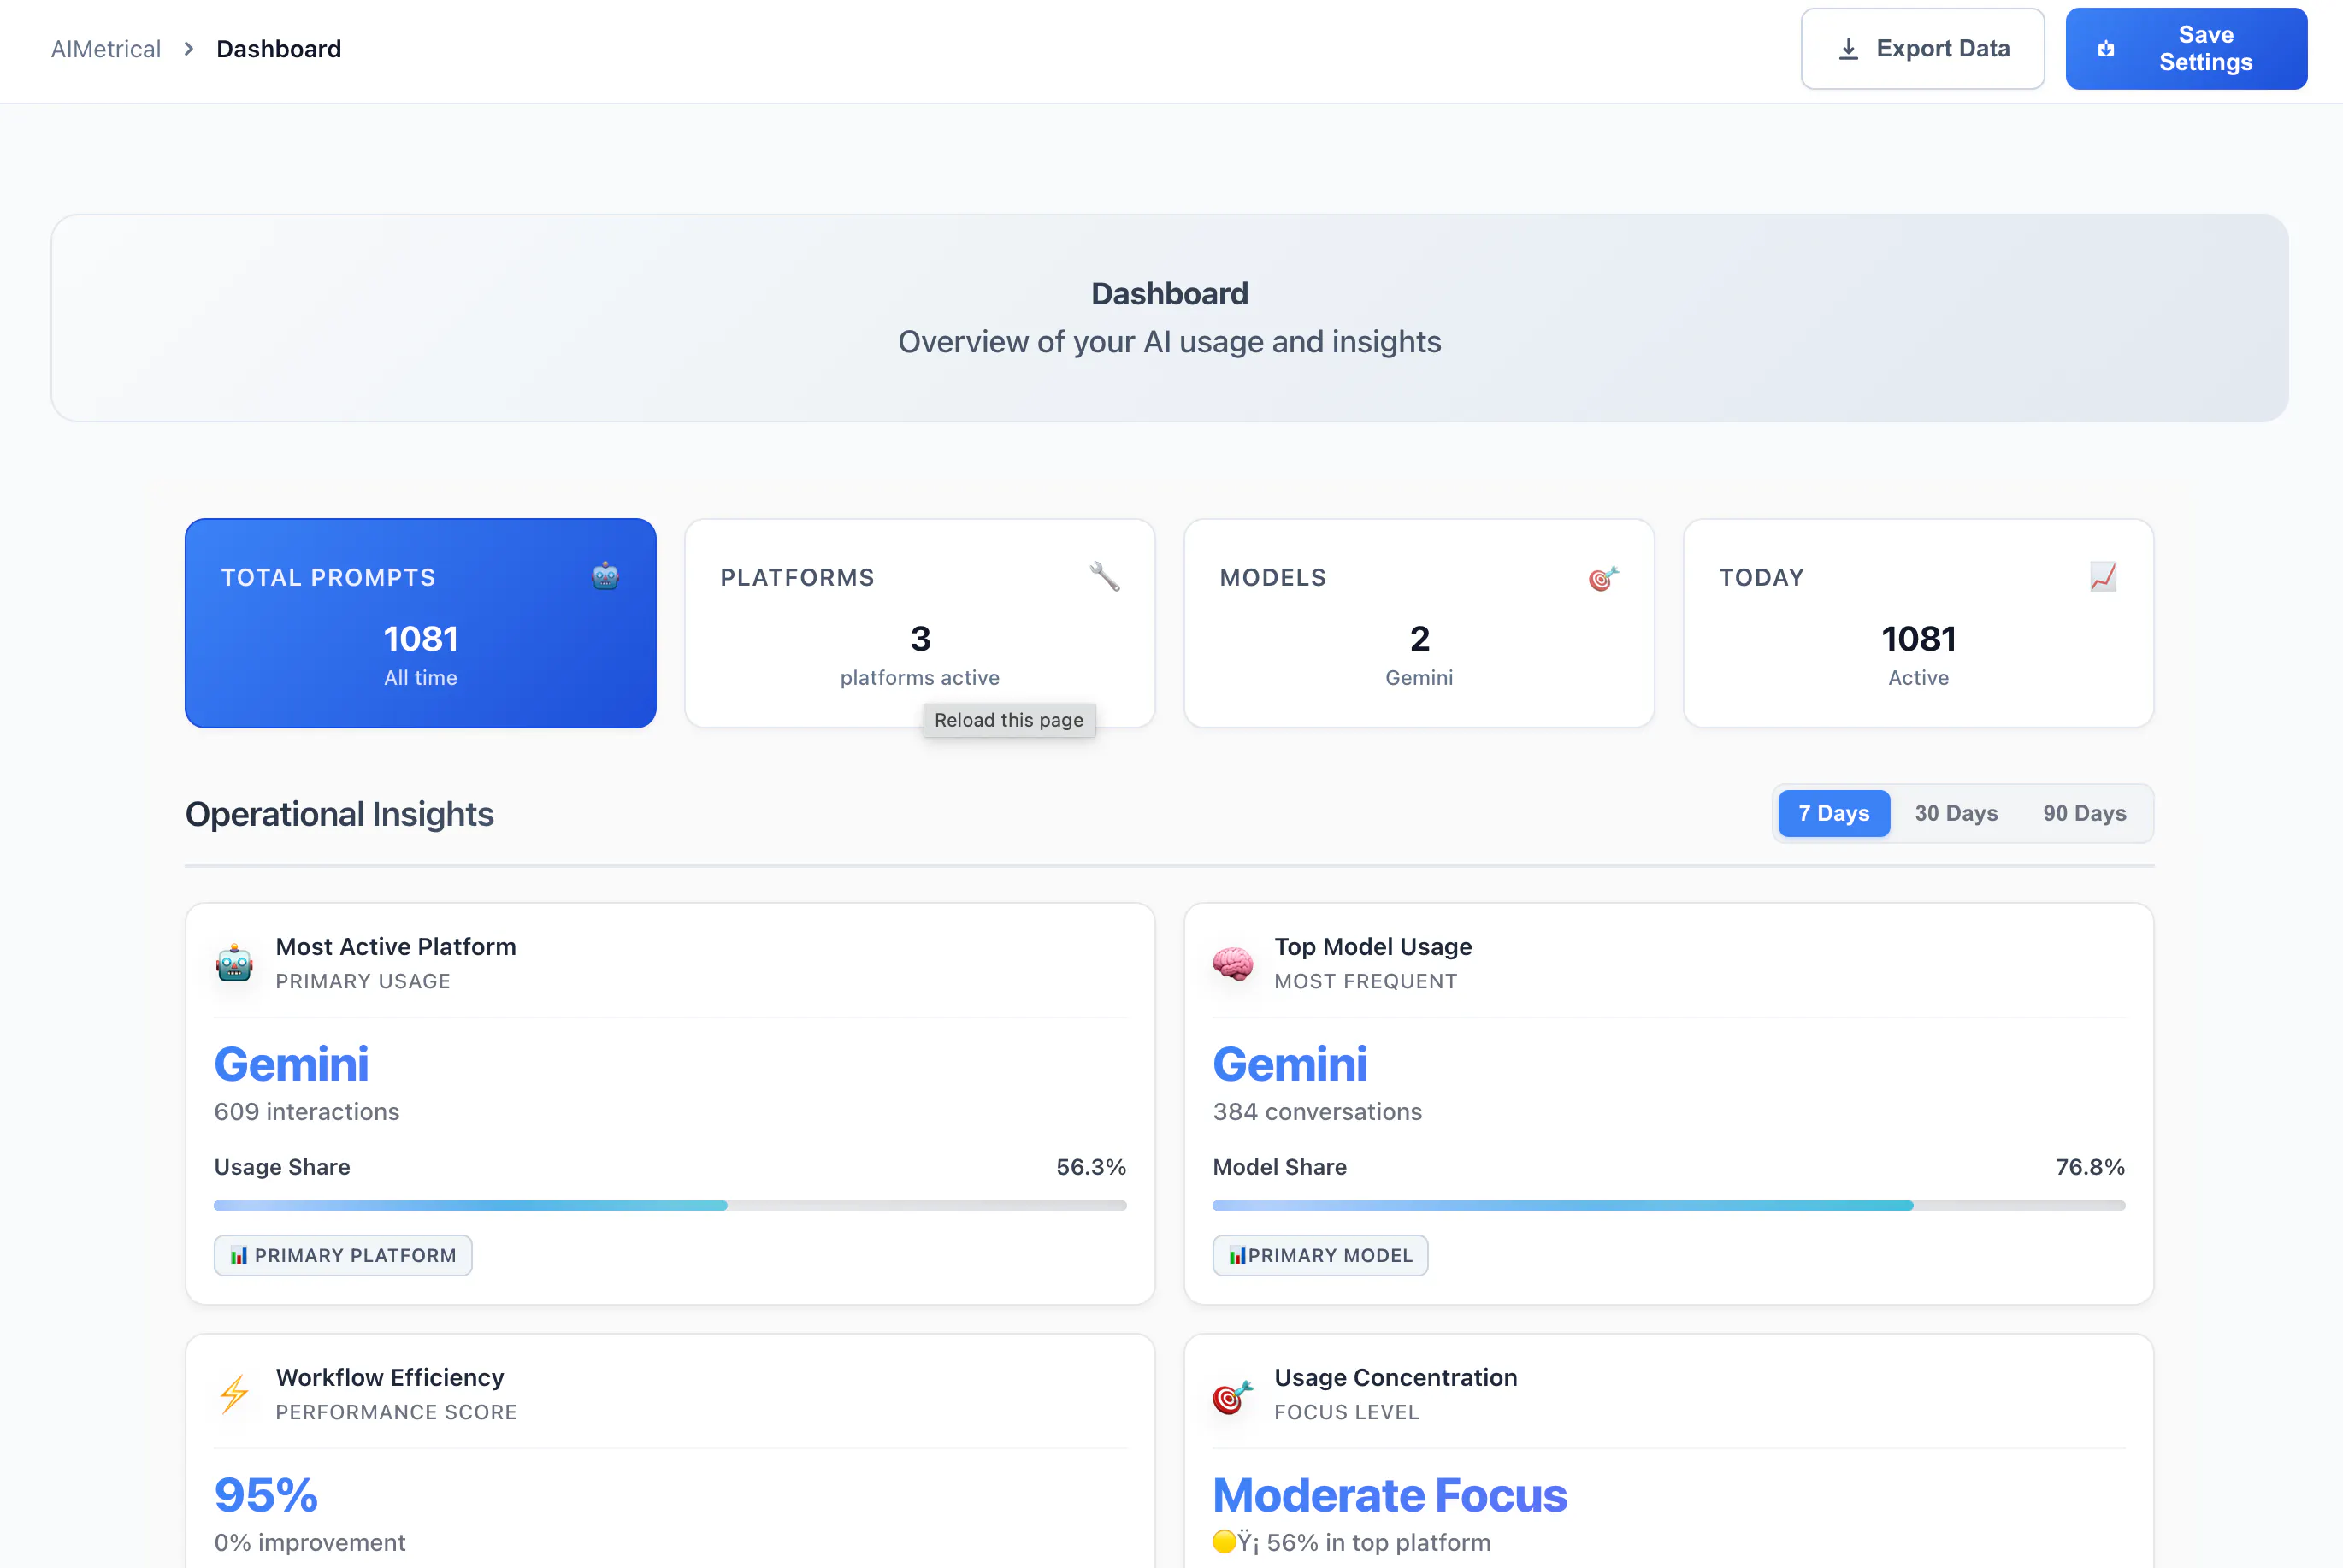
Task: Click the download icon in Export Data
Action: 1849,49
